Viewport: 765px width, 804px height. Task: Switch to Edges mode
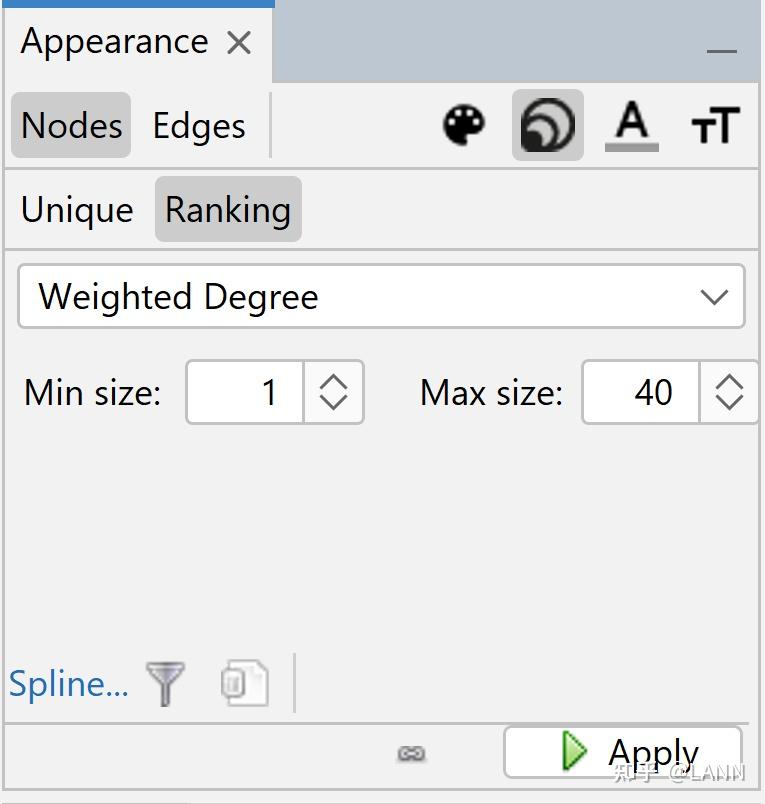[199, 126]
